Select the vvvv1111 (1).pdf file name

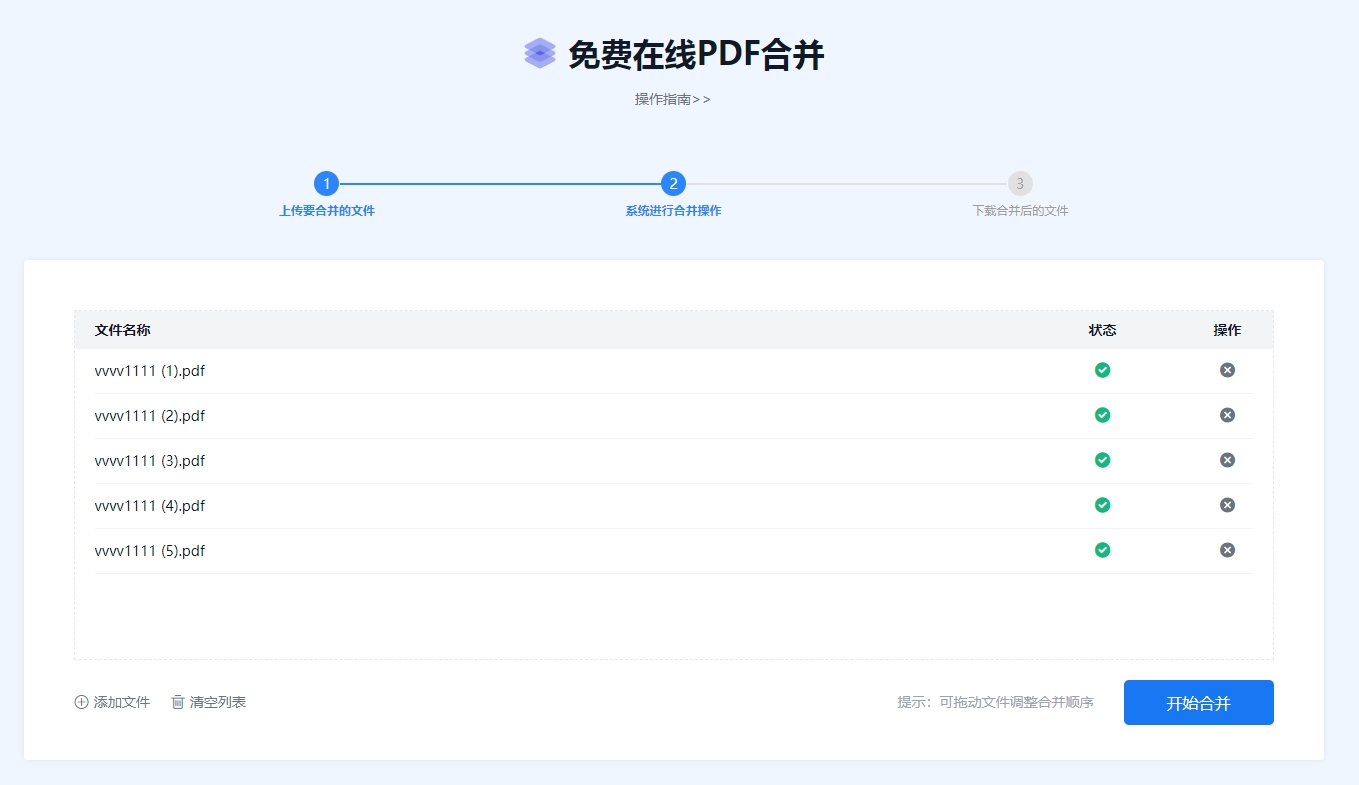pyautogui.click(x=150, y=371)
